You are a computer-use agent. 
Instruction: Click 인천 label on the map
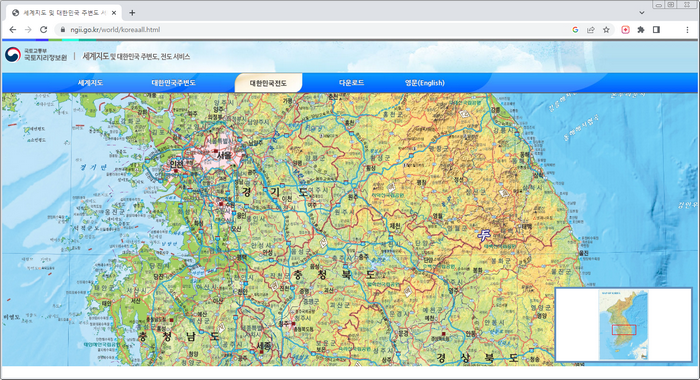tap(177, 165)
